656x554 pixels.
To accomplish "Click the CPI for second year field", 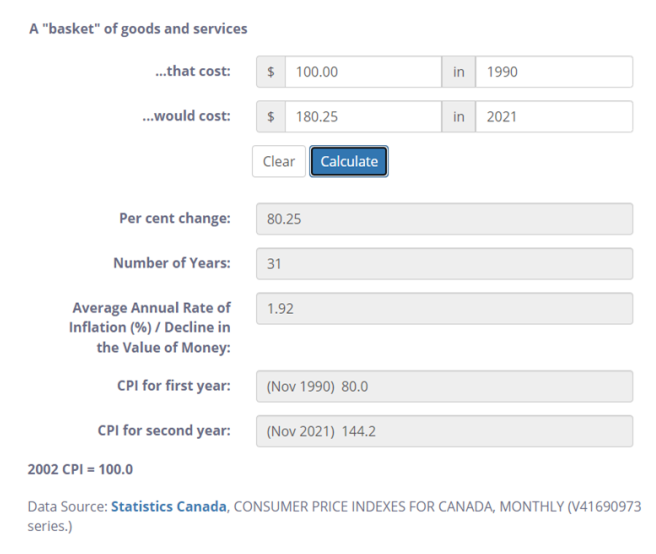I will pos(444,431).
